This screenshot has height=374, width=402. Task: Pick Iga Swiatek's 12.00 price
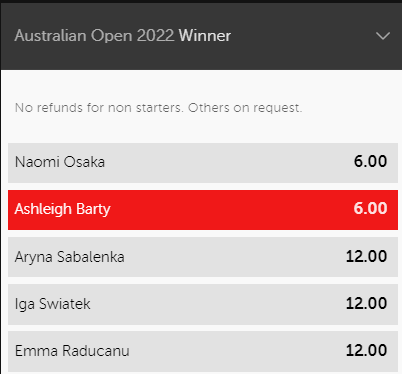366,303
